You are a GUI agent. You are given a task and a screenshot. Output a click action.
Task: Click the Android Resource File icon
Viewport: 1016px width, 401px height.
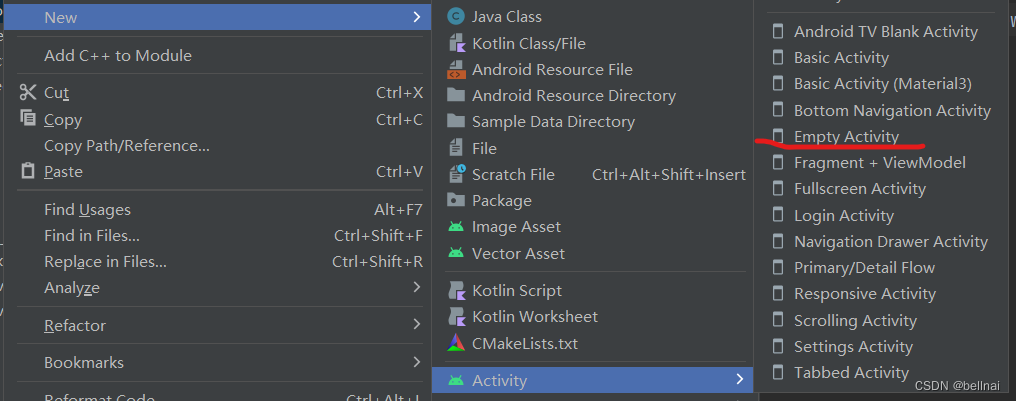456,70
